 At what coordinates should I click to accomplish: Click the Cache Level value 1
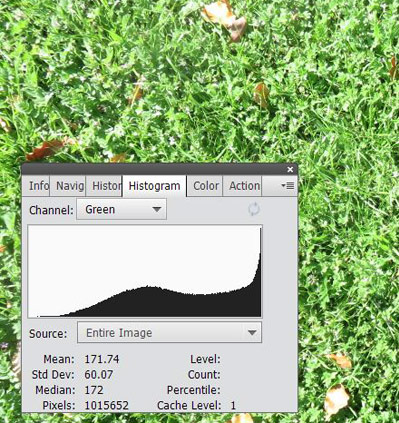(x=233, y=406)
